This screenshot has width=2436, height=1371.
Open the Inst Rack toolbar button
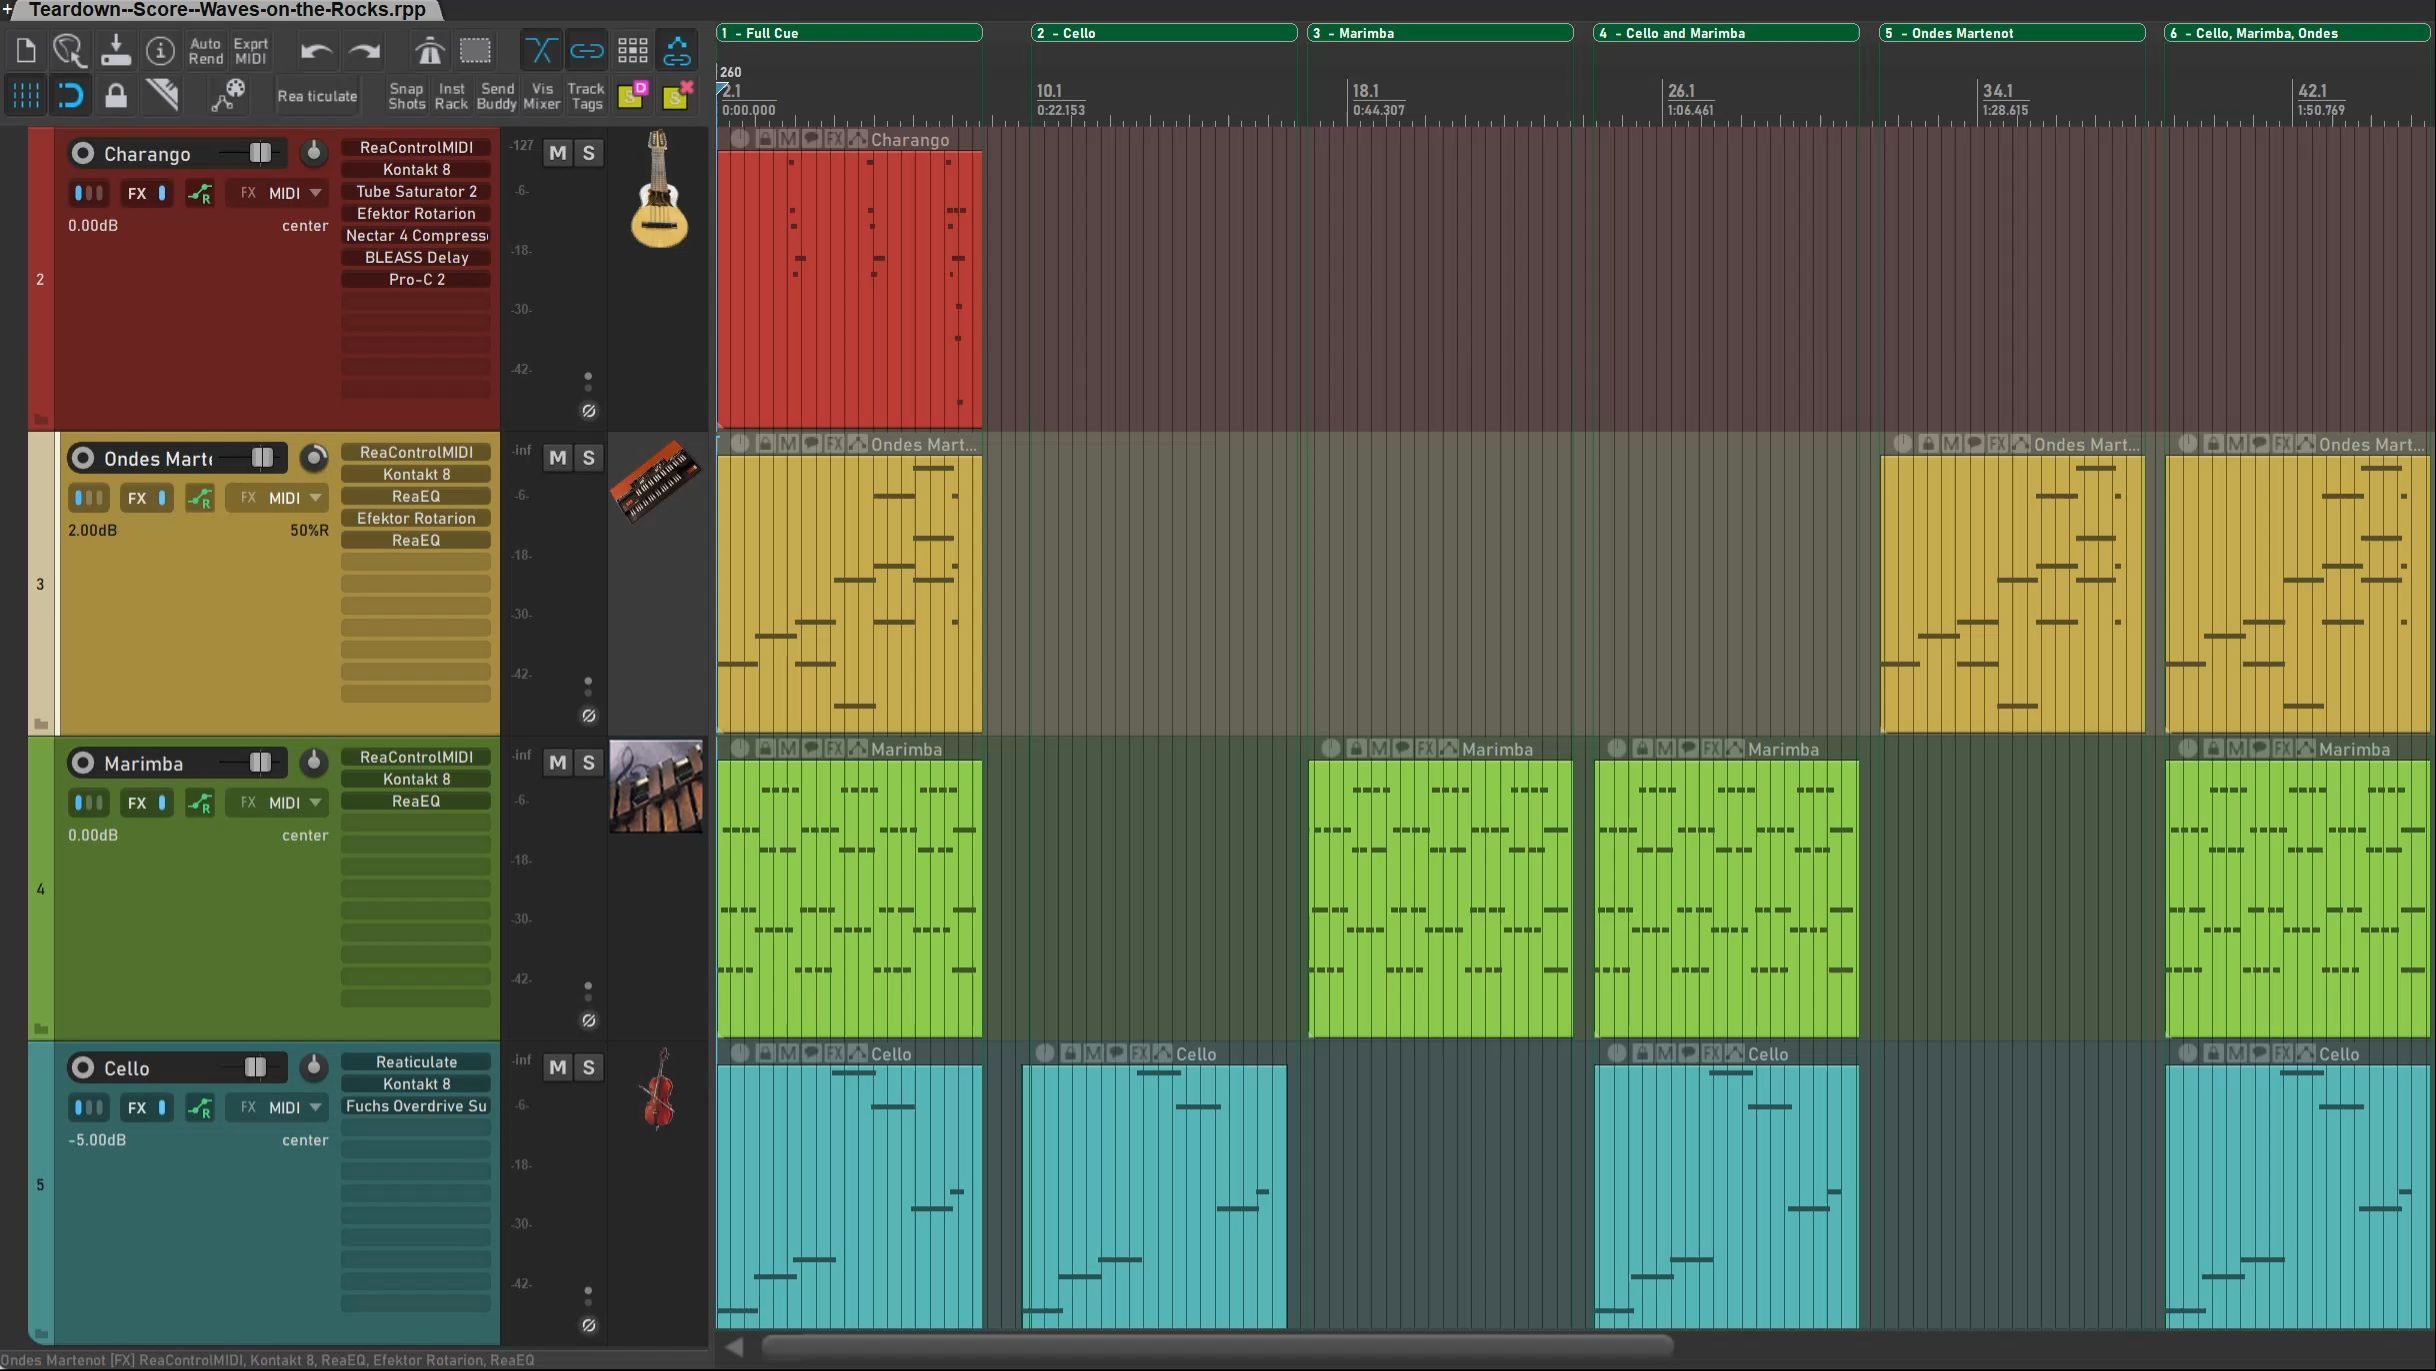[x=451, y=96]
